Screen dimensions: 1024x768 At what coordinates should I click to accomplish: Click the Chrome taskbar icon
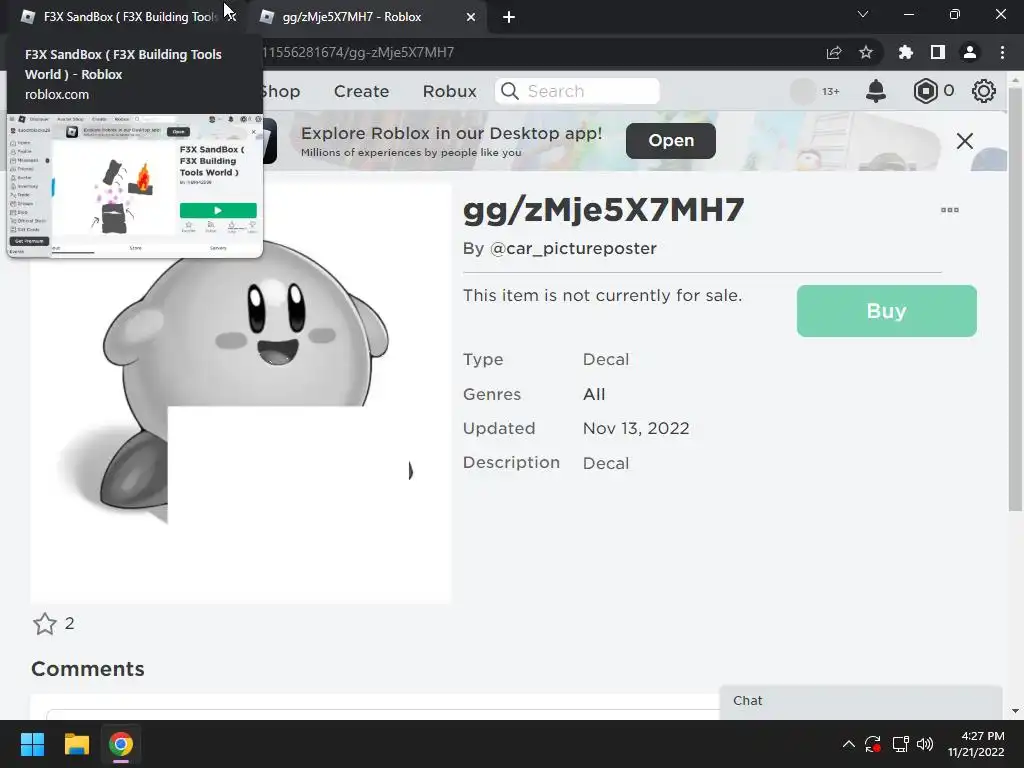(x=121, y=744)
